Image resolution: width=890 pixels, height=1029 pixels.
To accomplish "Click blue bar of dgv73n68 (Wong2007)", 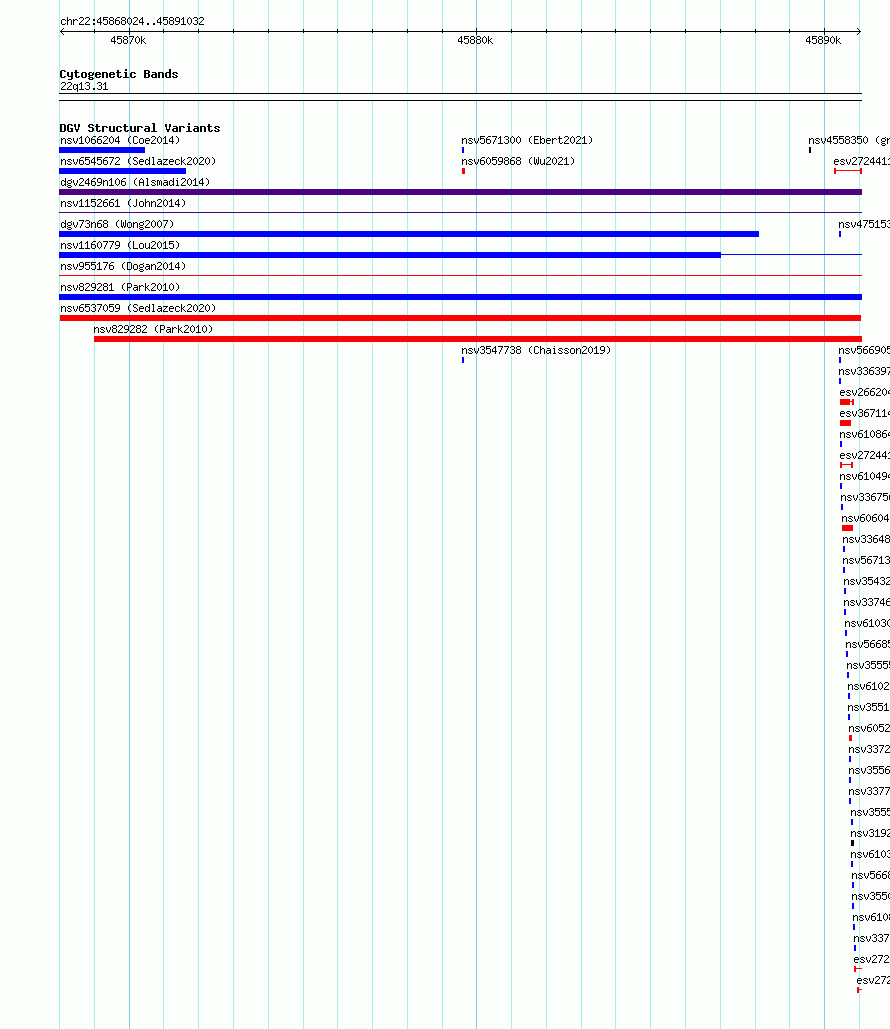I will click(409, 234).
